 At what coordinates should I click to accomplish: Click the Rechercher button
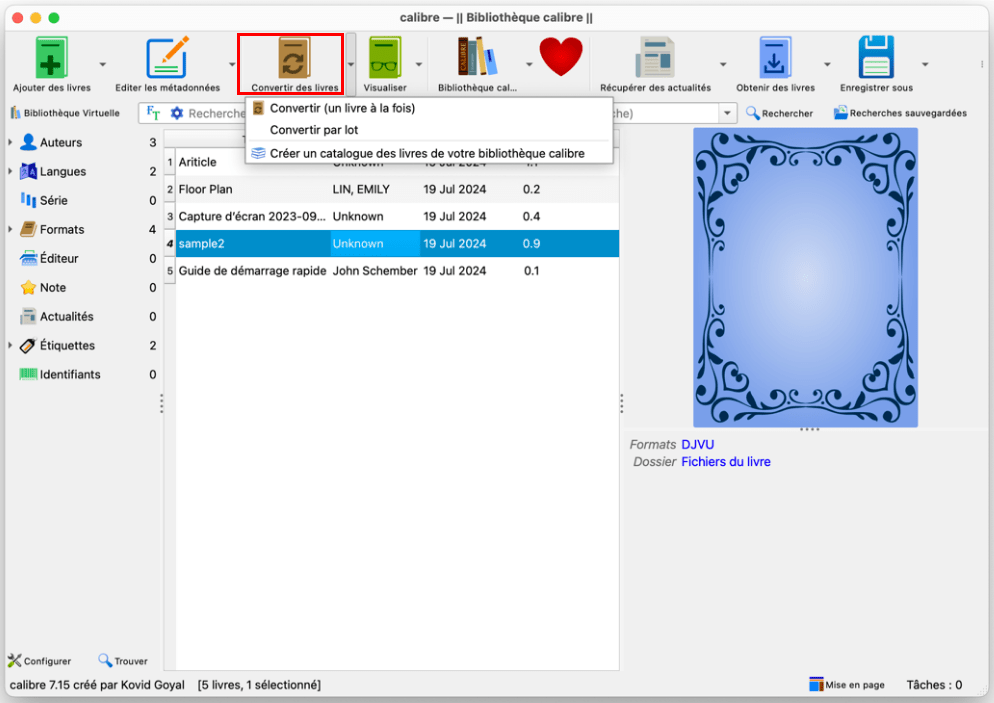[779, 113]
